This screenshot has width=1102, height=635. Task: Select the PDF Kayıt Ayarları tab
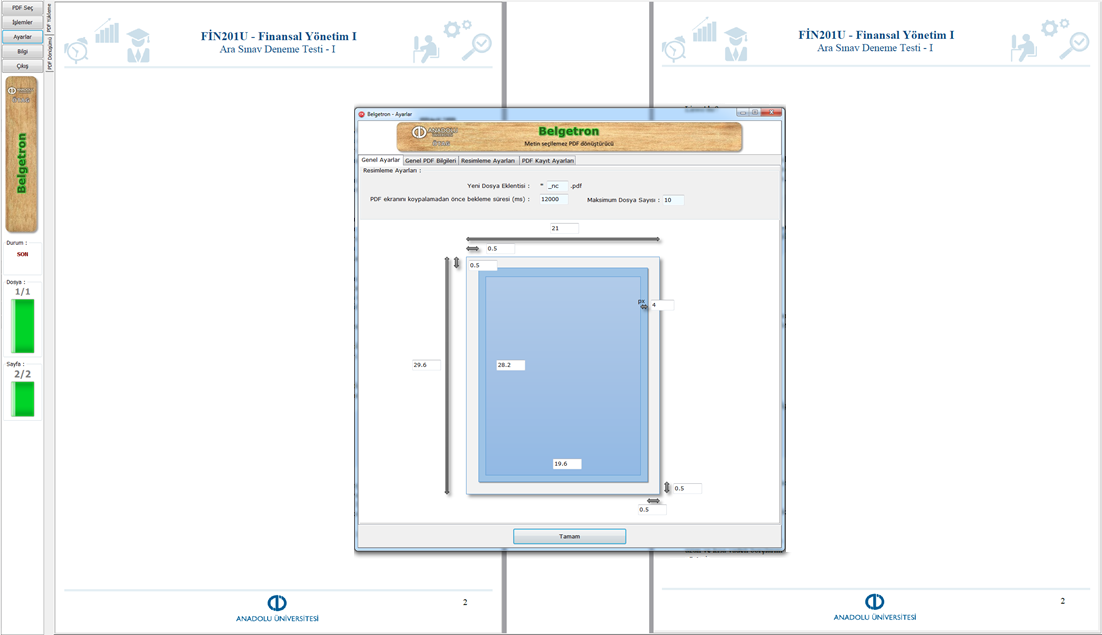548,160
